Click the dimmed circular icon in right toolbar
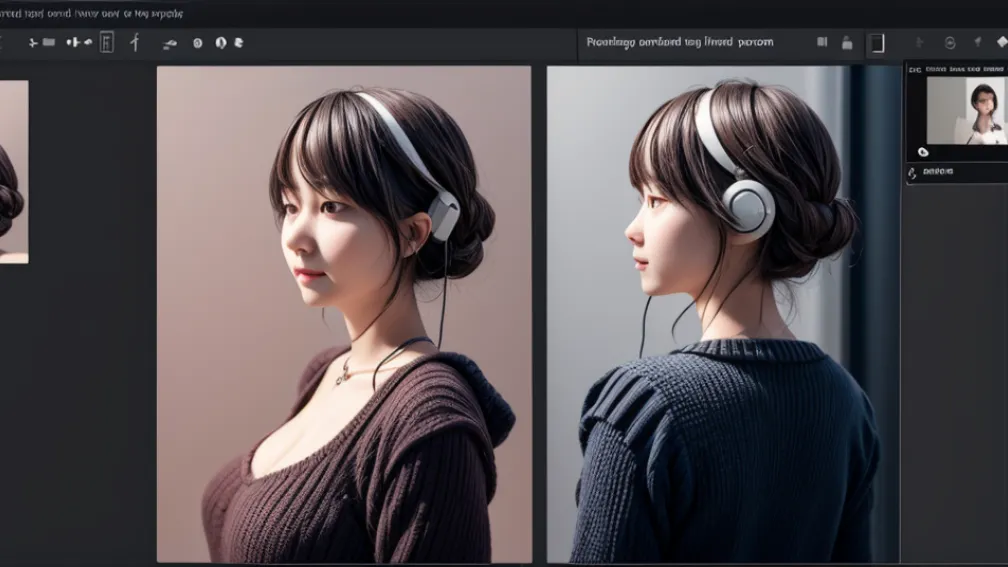Viewport: 1008px width, 567px height. coord(950,43)
